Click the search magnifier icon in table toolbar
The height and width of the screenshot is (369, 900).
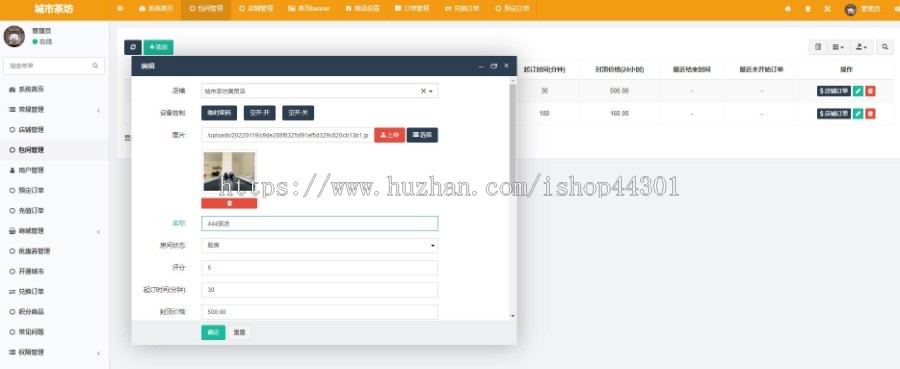(x=885, y=48)
